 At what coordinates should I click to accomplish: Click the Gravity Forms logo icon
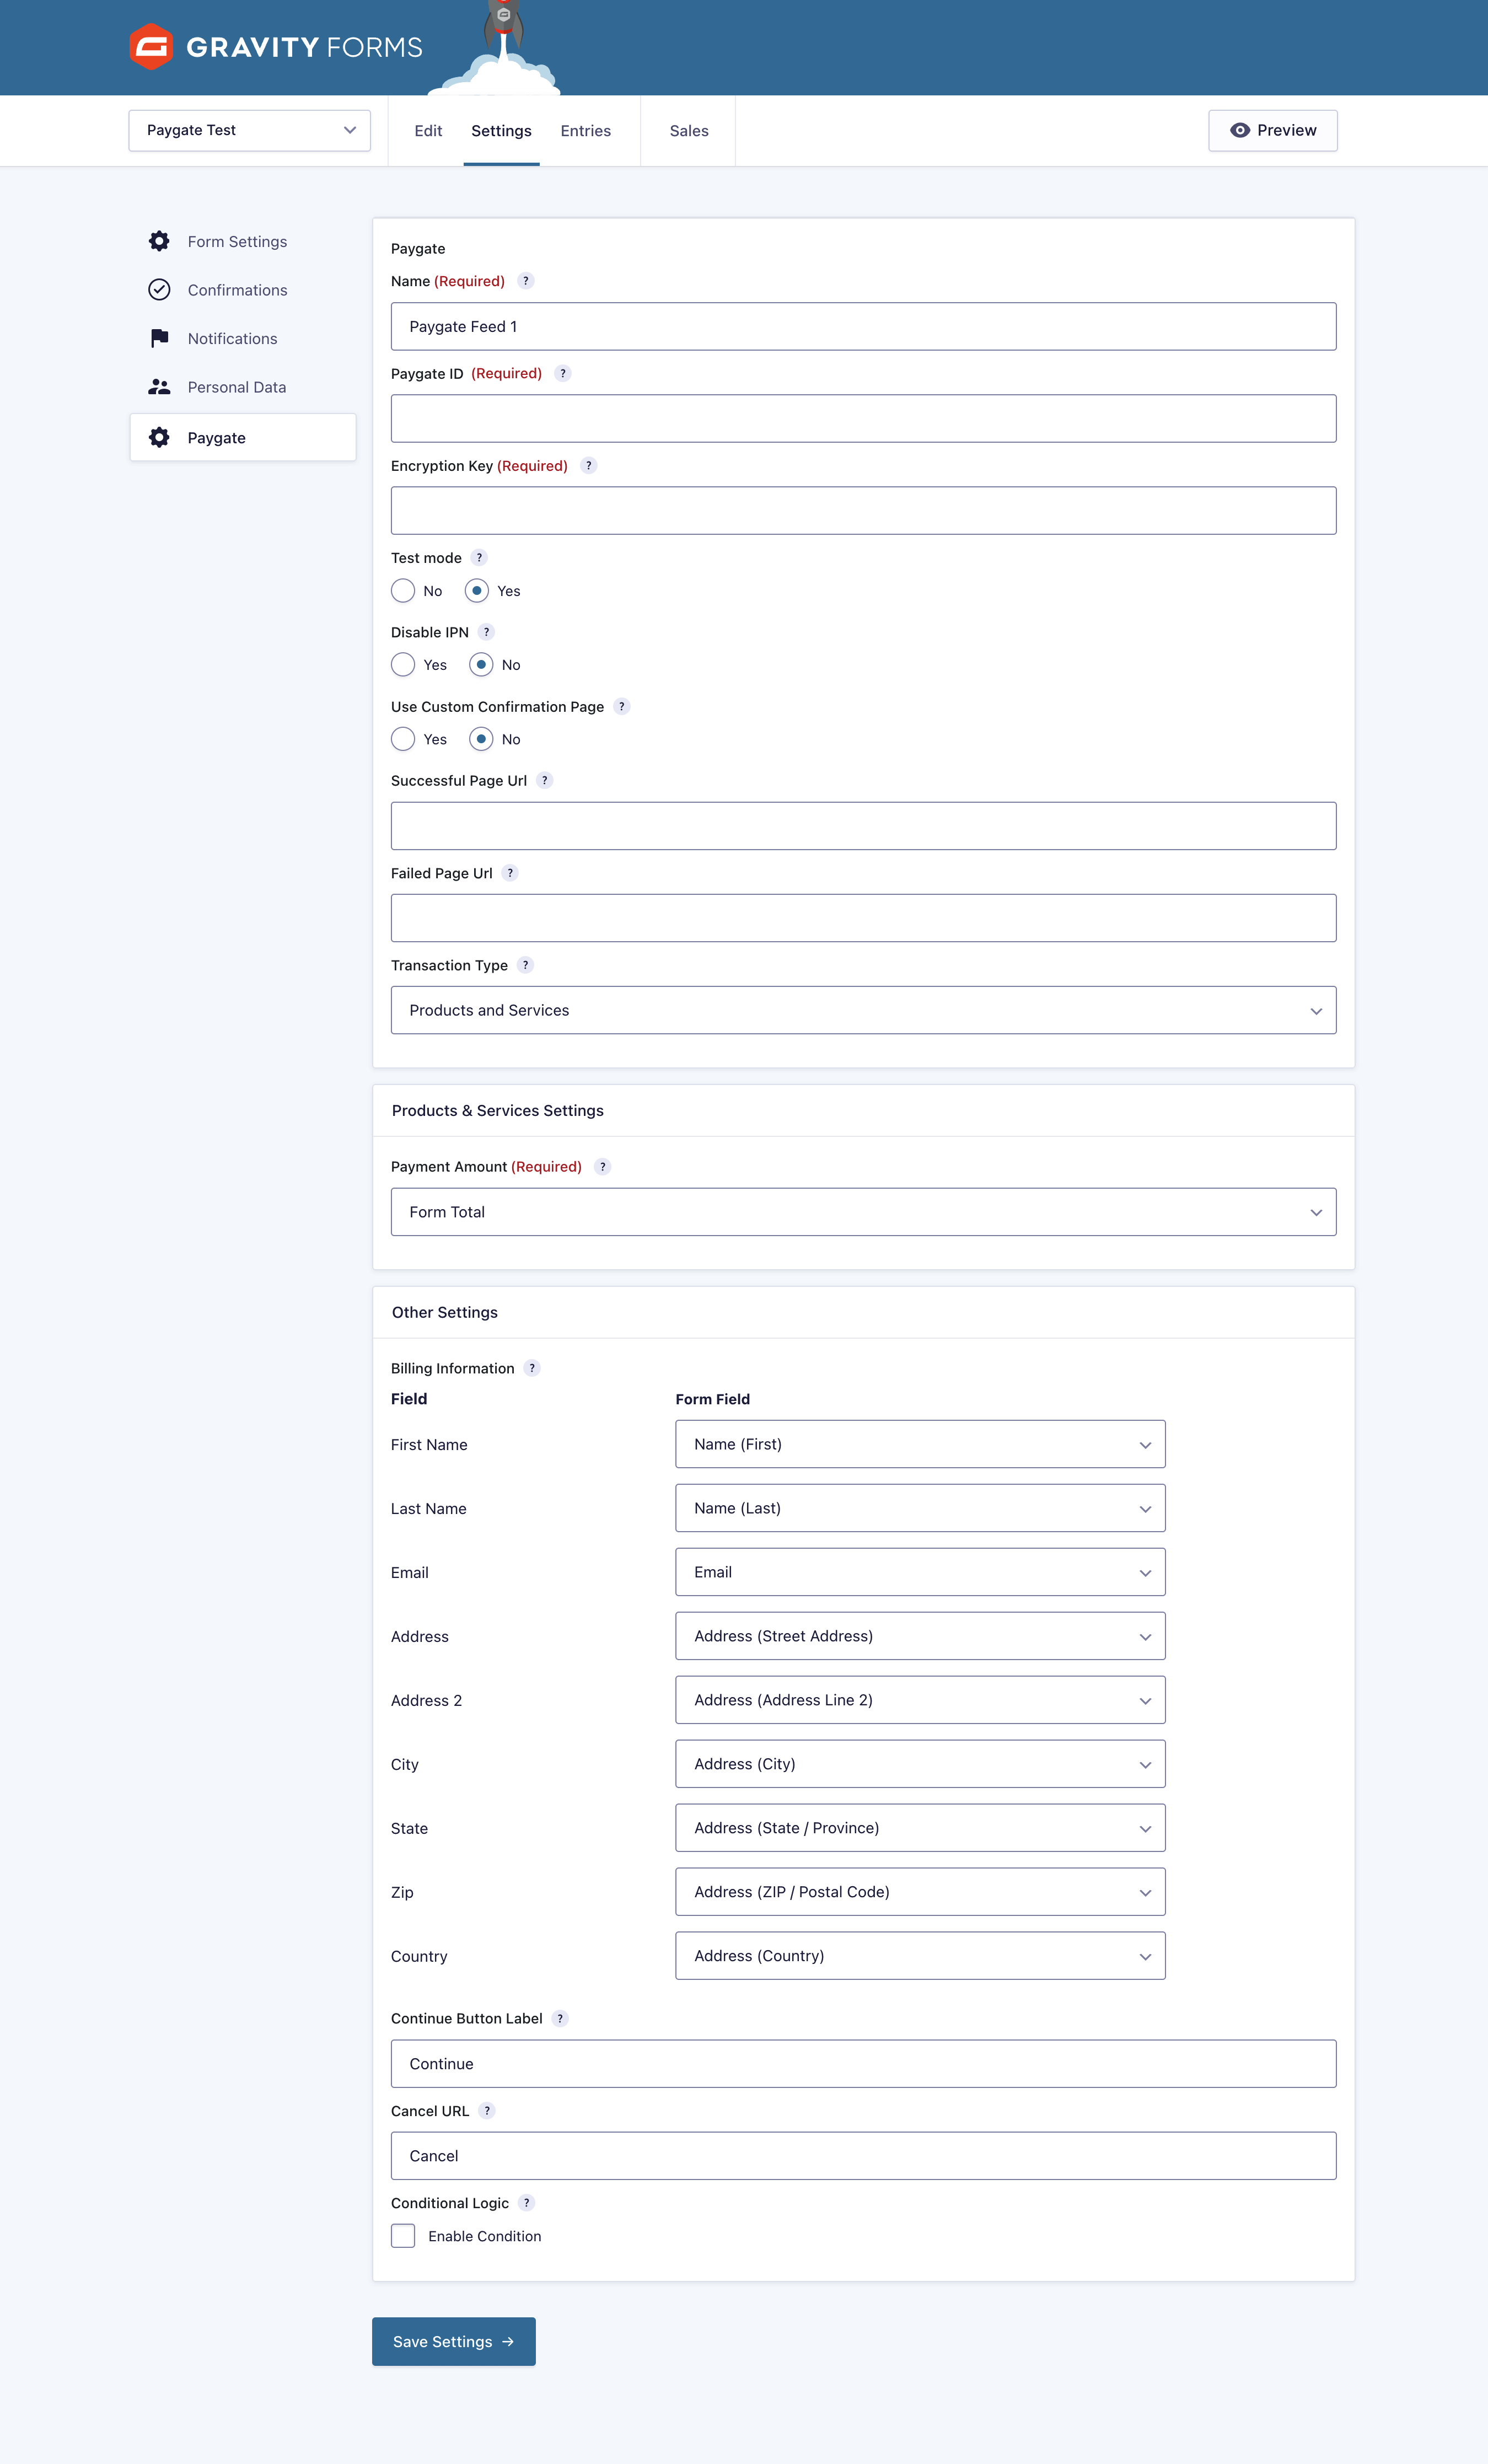coord(151,47)
